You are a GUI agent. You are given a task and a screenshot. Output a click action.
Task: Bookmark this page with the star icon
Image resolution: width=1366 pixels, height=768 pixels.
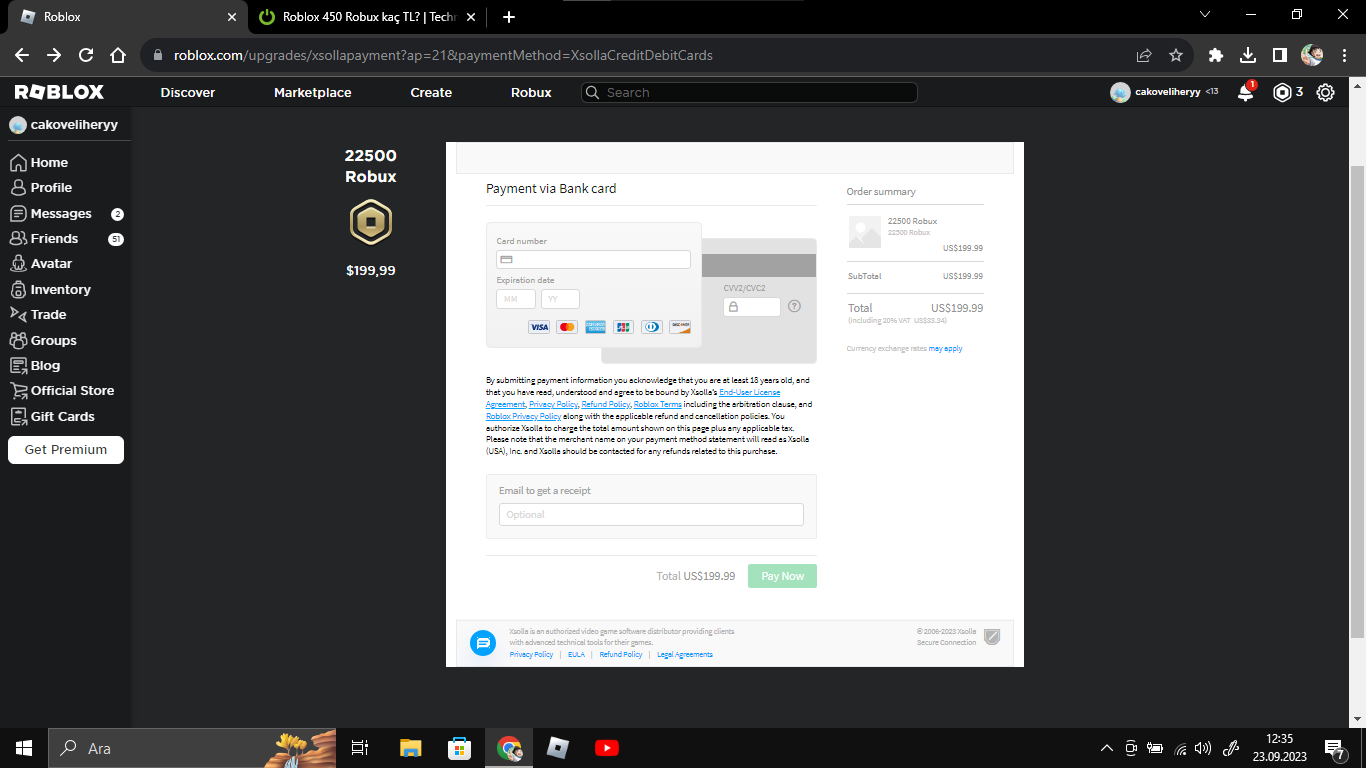pyautogui.click(x=1176, y=55)
